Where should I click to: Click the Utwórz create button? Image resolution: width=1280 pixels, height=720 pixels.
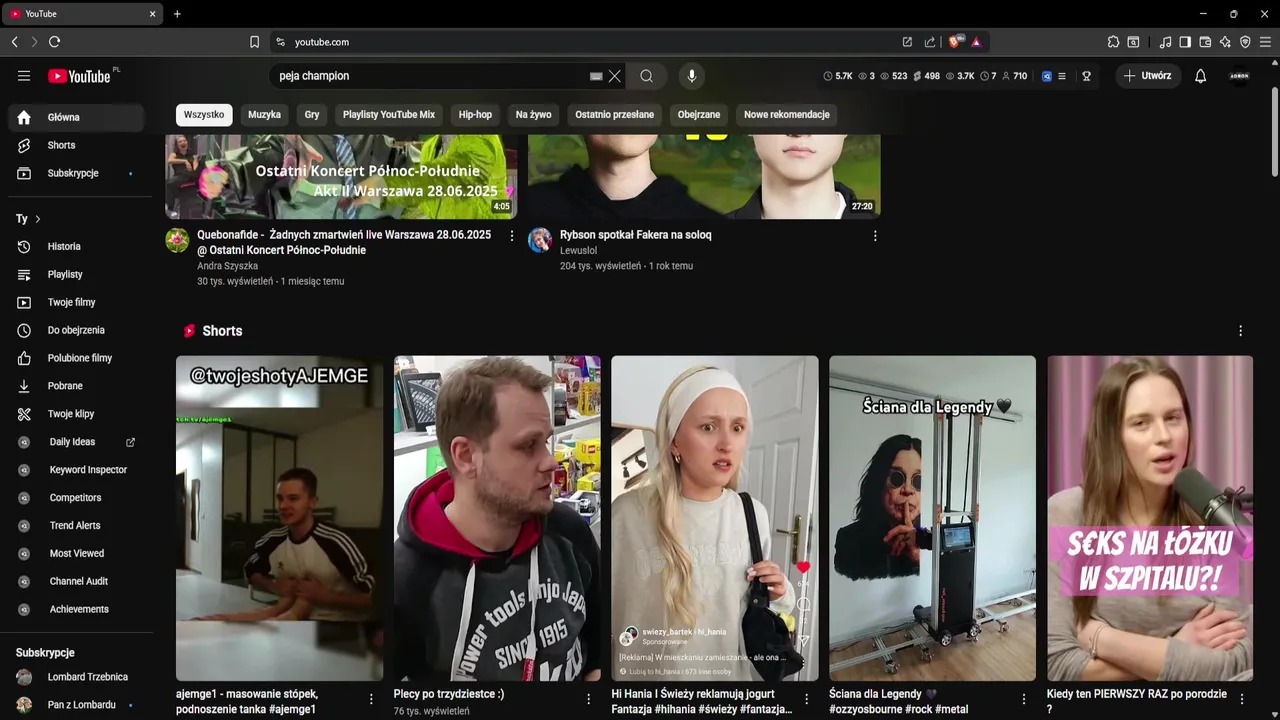1148,76
